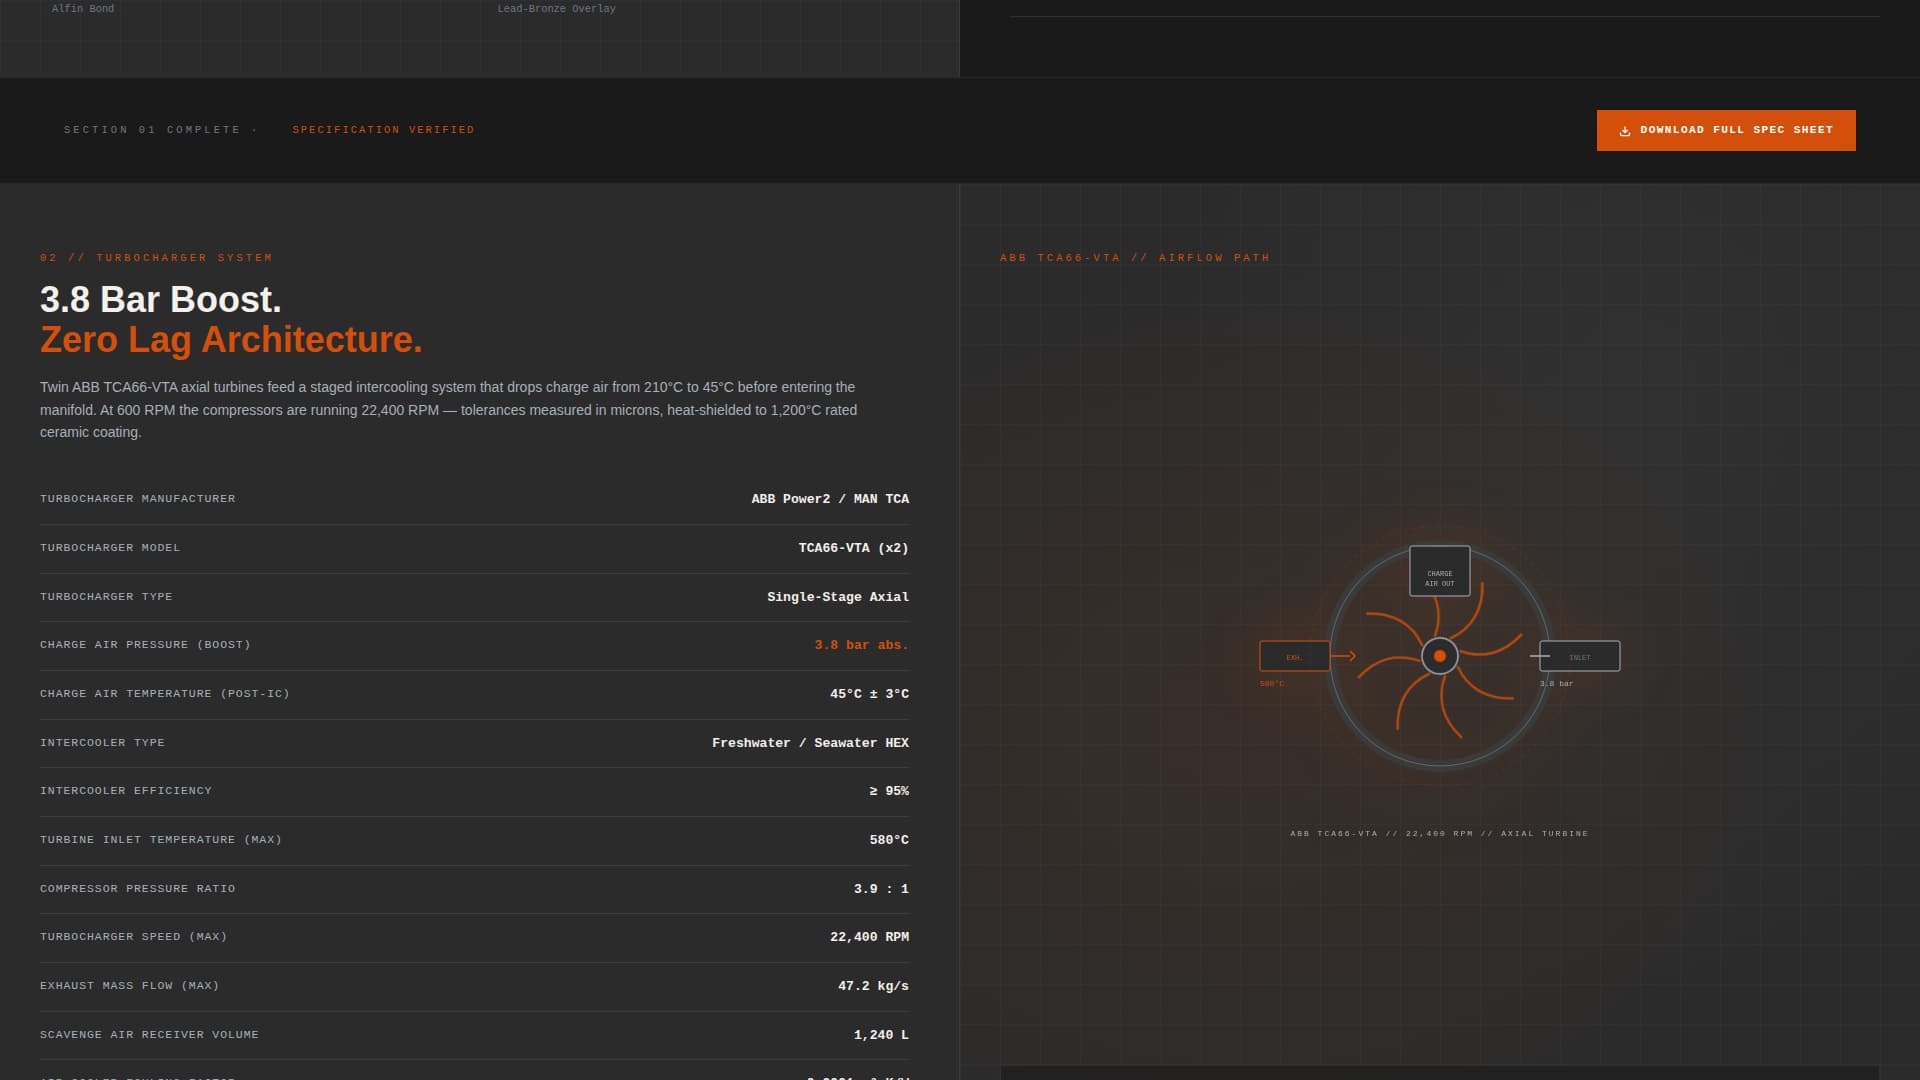Screen dimensions: 1920x1080
Task: Expand the INTERCOOLER TYPE spec row
Action: [474, 742]
